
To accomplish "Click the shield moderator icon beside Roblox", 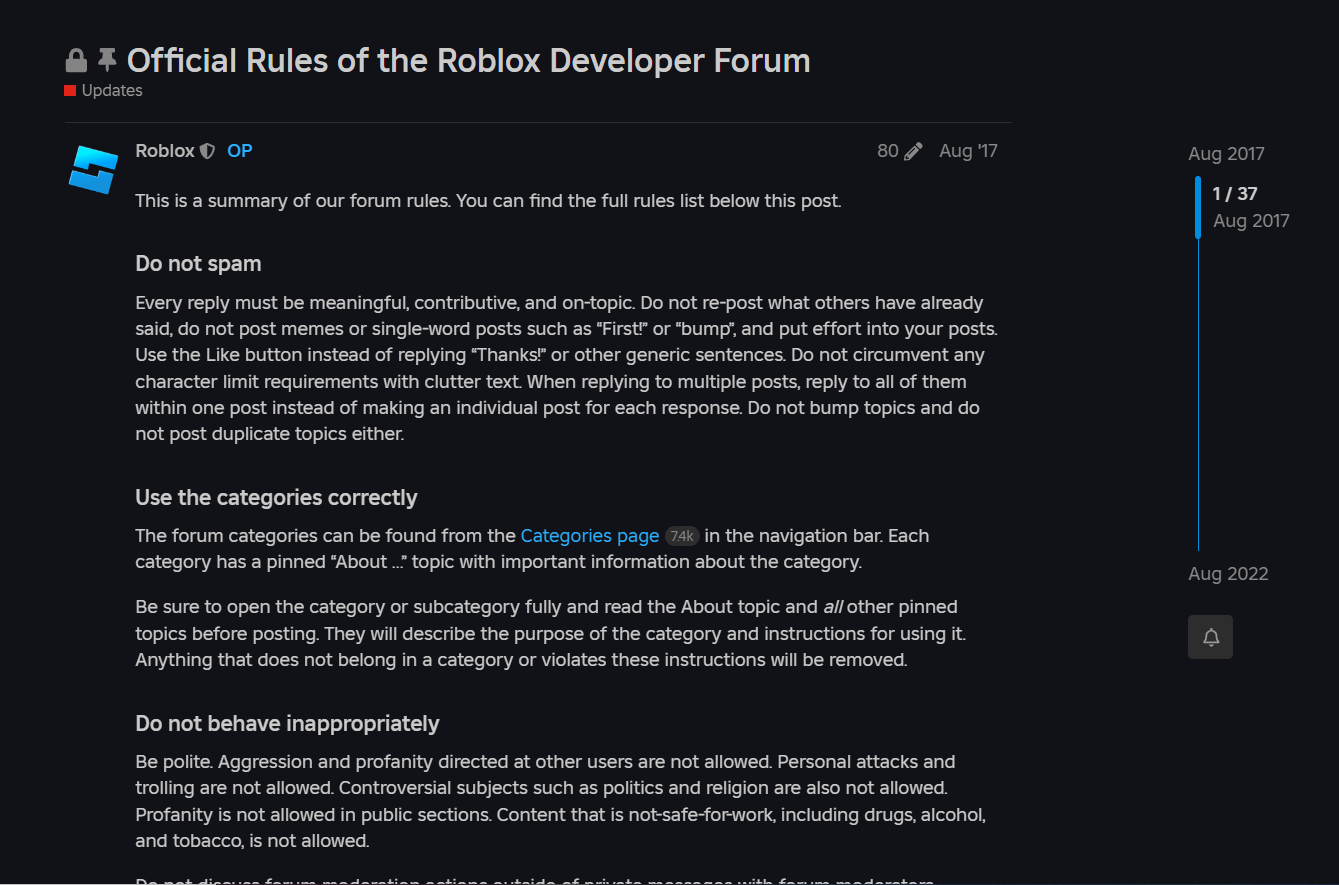I will click(207, 150).
